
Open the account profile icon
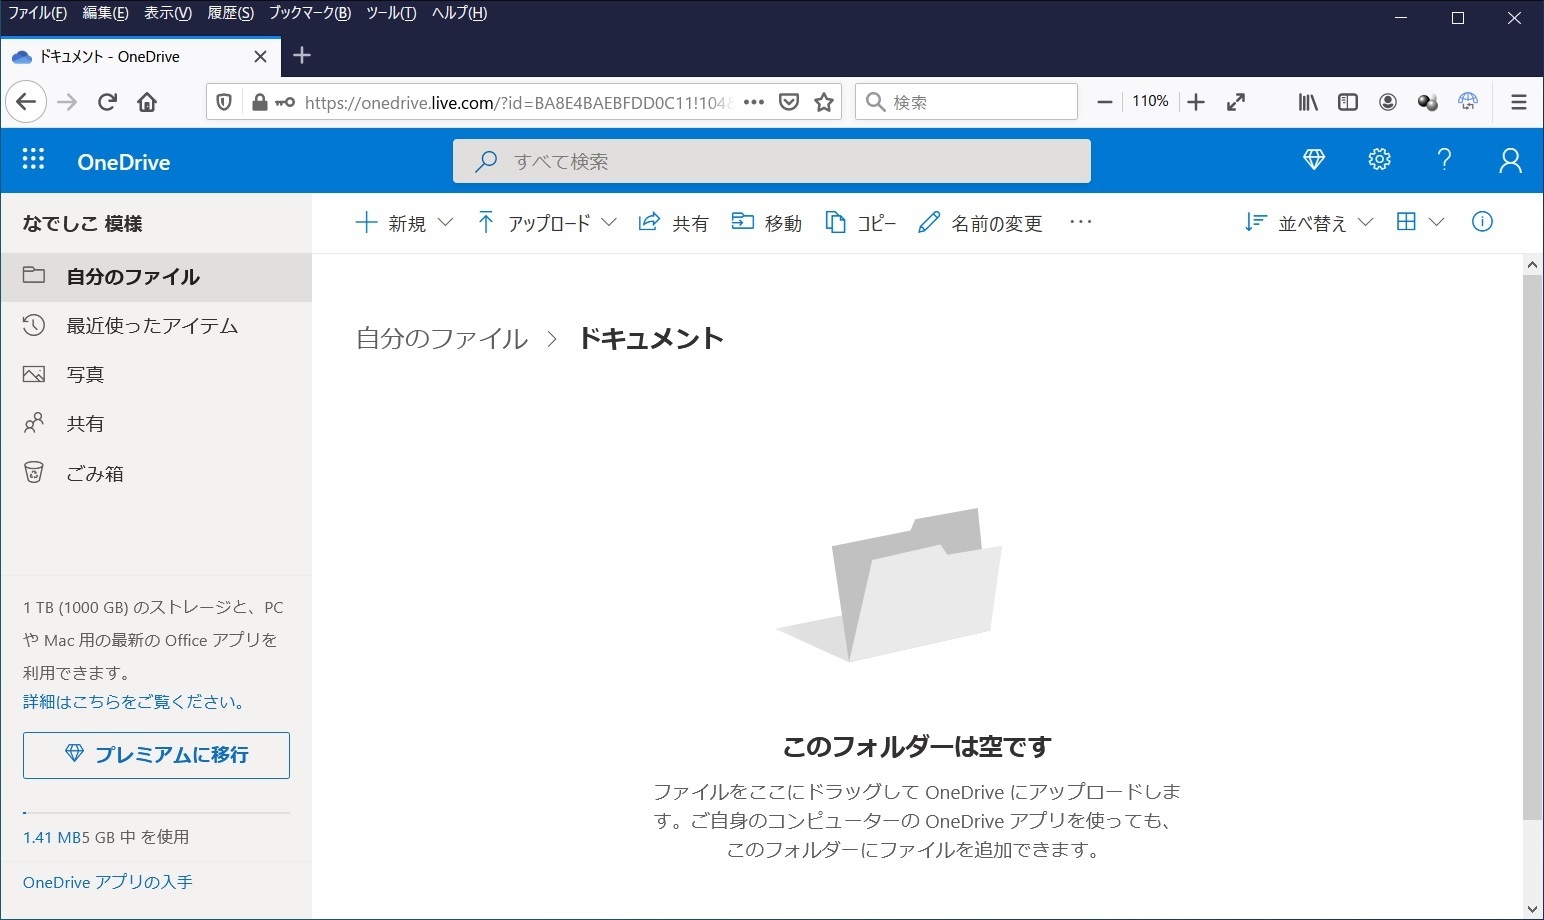tap(1510, 160)
